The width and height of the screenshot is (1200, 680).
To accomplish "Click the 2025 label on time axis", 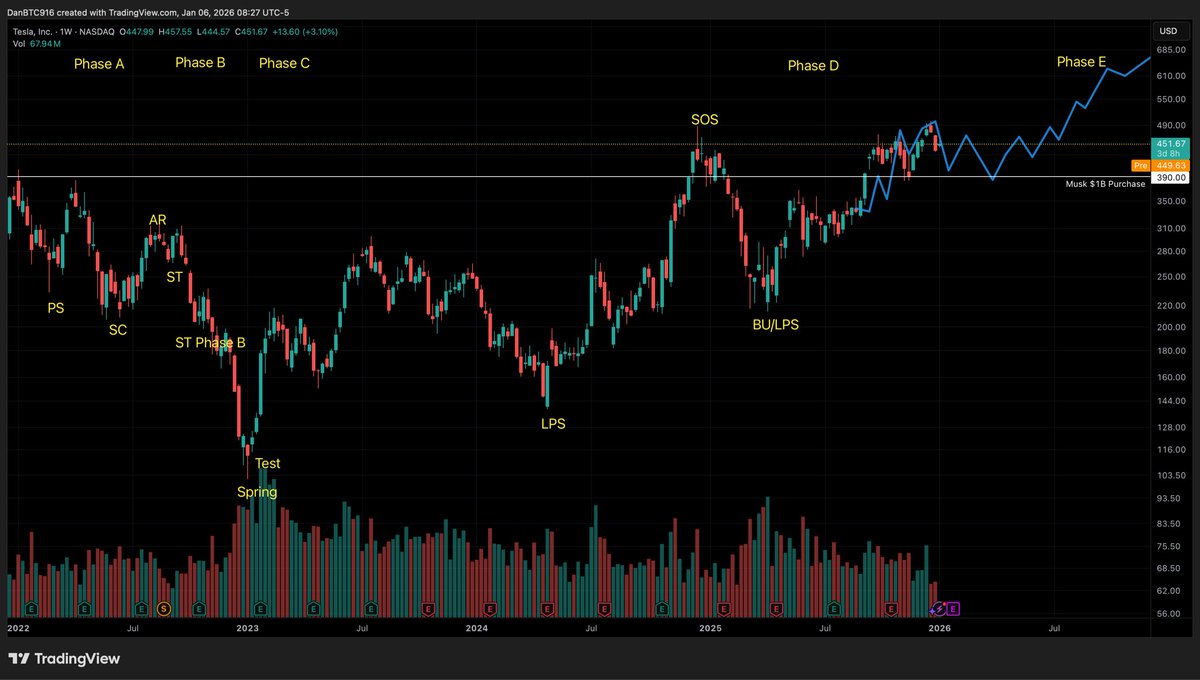I will [710, 629].
